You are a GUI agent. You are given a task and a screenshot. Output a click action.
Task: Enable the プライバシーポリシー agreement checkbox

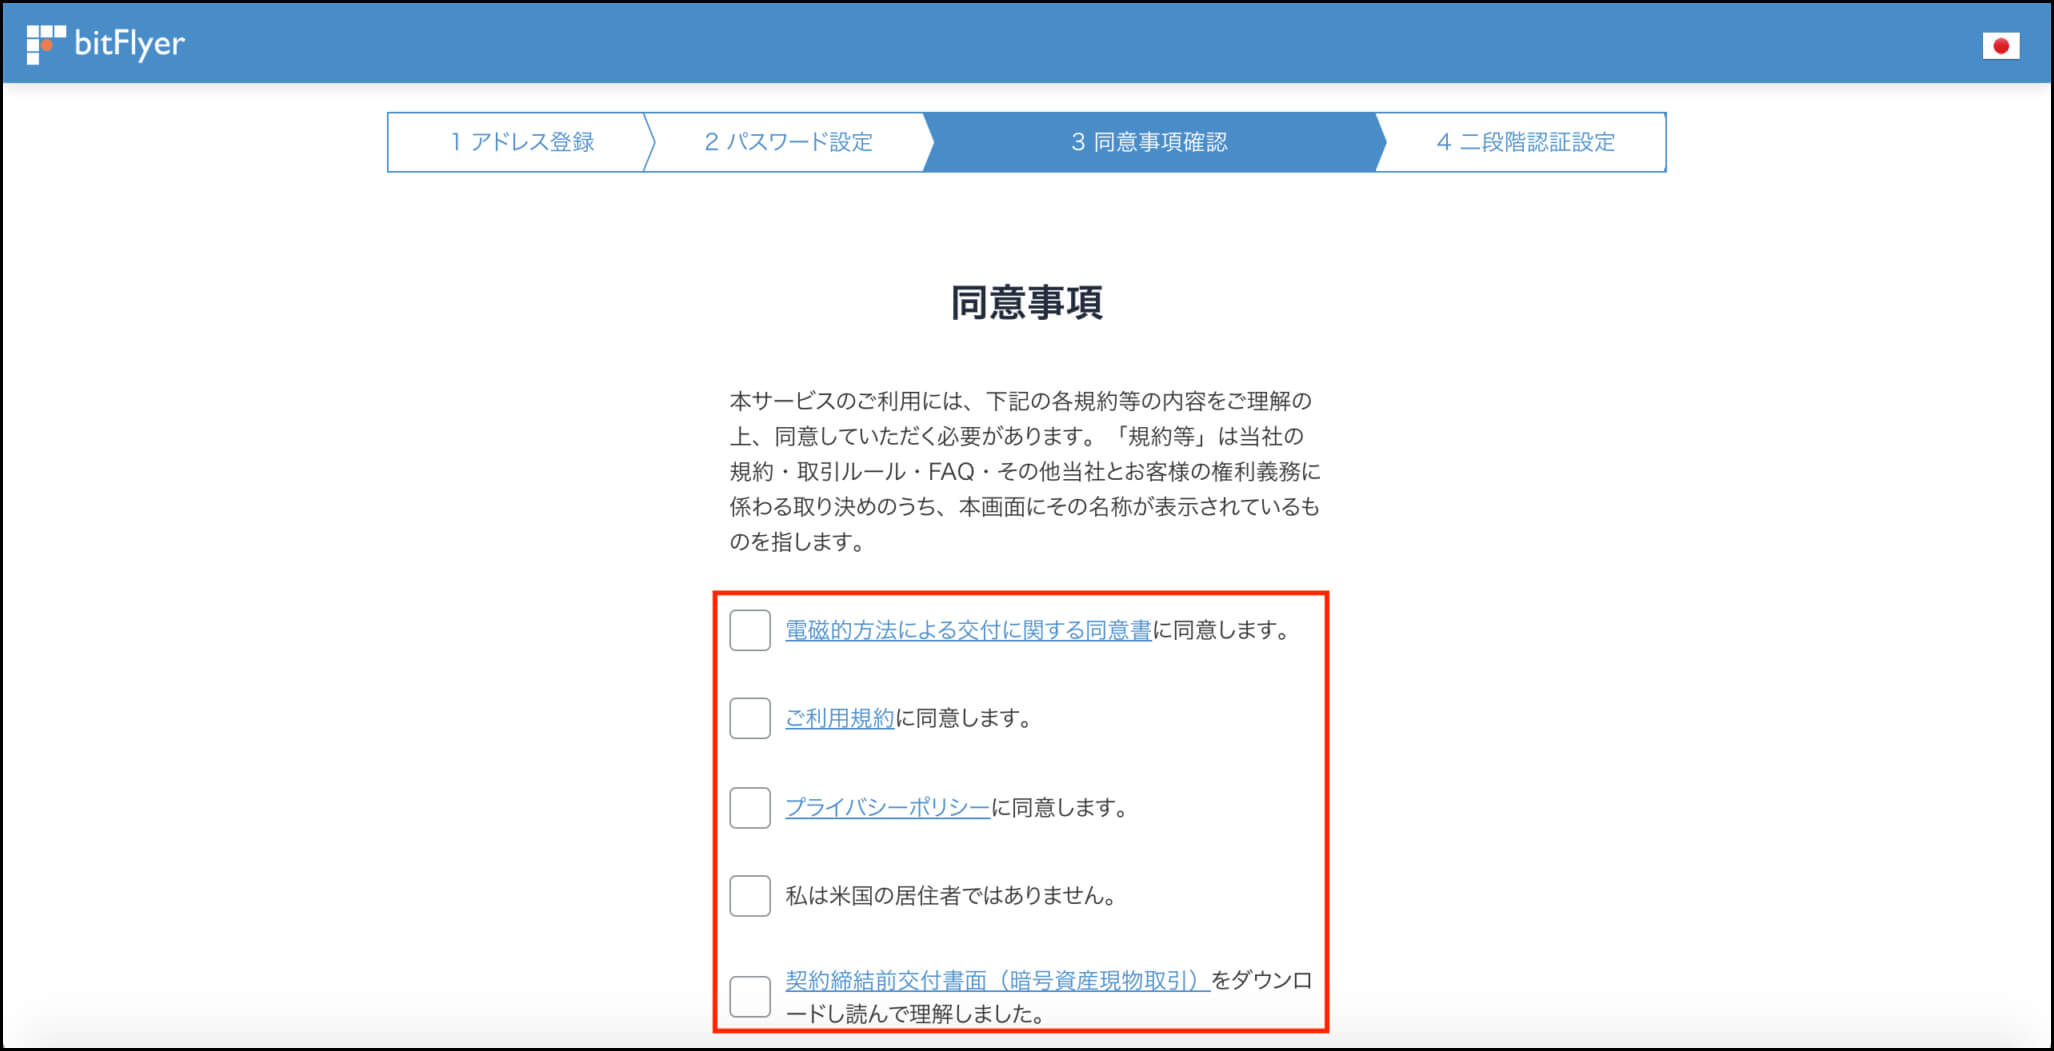click(x=750, y=807)
